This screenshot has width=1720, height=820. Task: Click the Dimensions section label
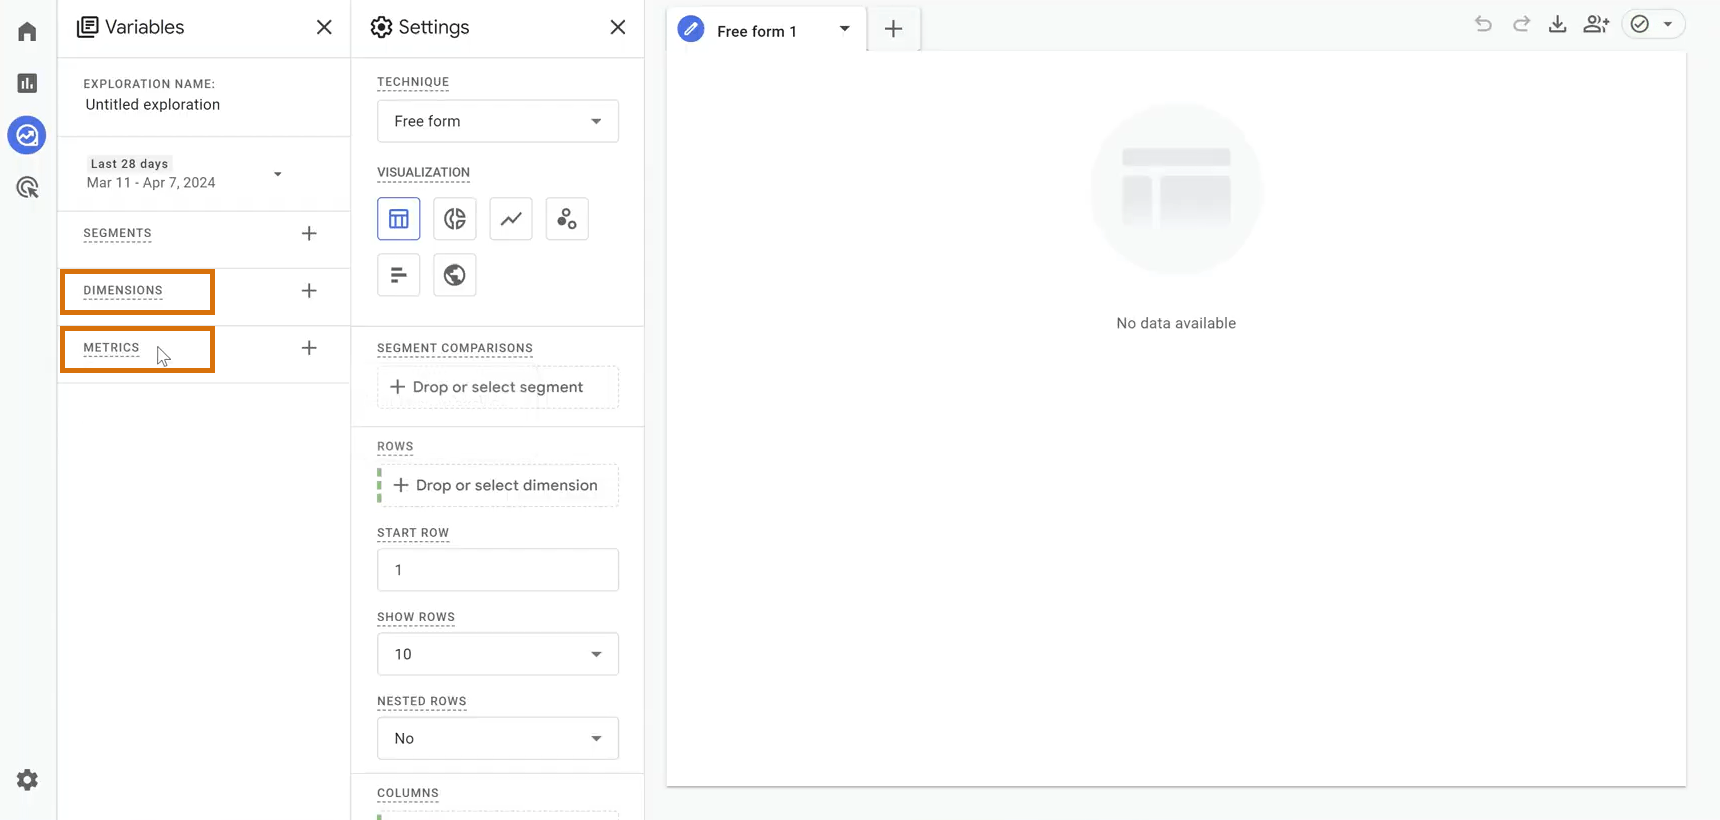123,291
